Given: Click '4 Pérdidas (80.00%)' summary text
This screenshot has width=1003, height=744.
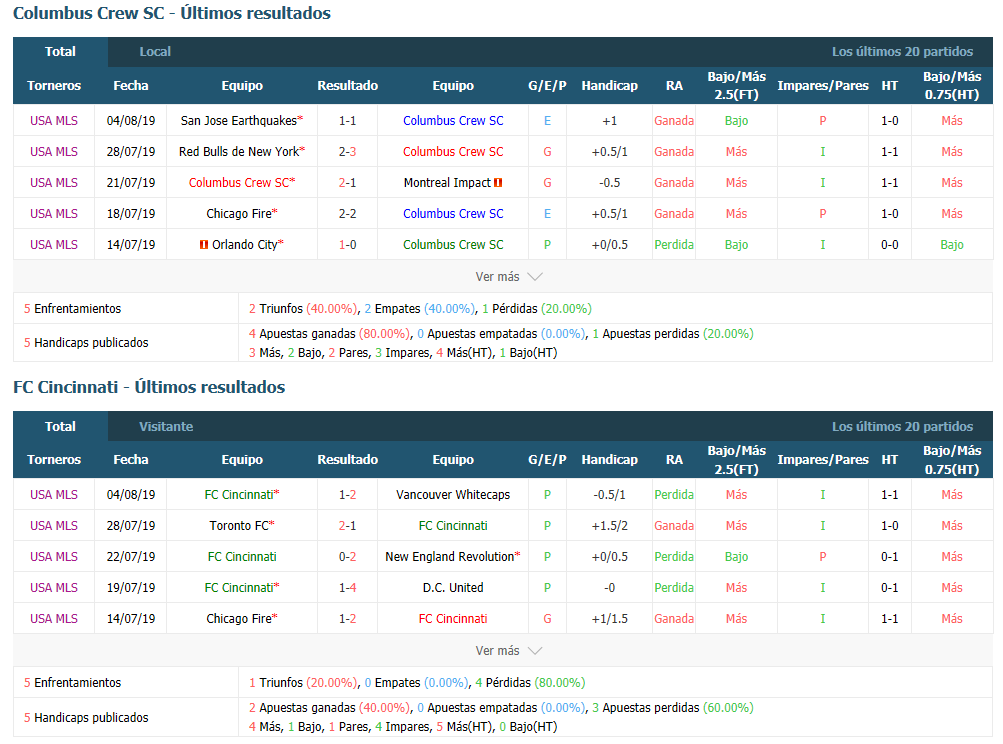Looking at the screenshot, I should point(530,683).
